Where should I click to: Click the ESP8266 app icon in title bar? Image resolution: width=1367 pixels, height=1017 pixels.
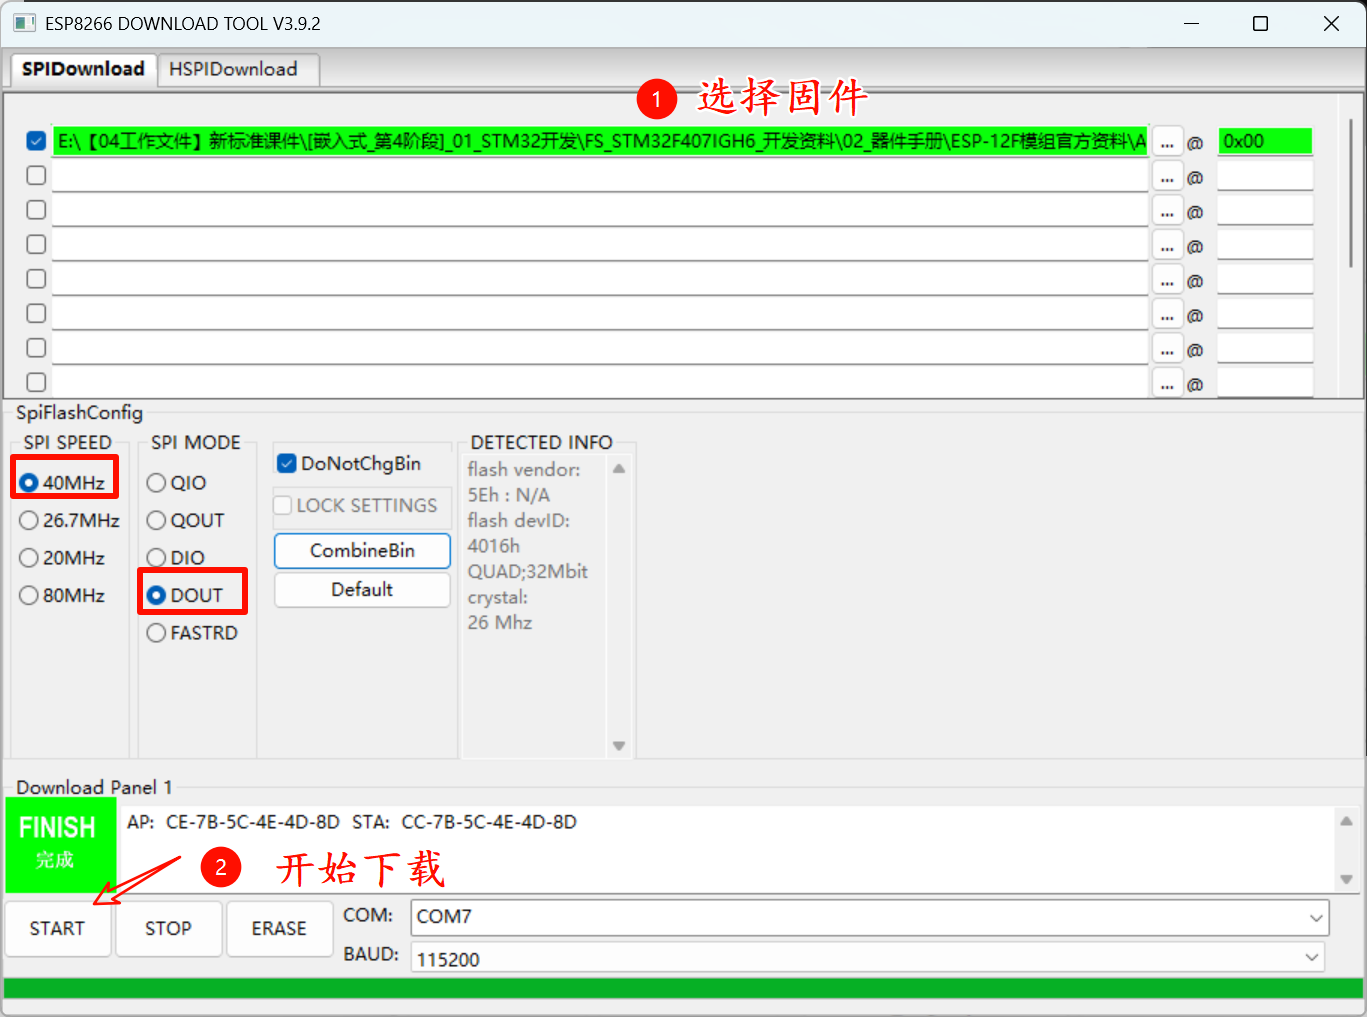point(24,23)
